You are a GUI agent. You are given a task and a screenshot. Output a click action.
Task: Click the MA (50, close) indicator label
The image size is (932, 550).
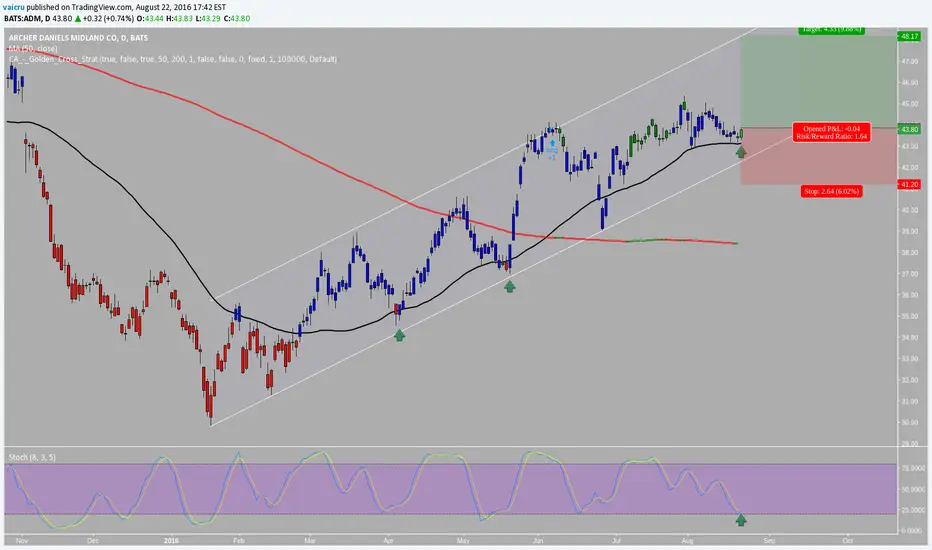pyautogui.click(x=33, y=48)
